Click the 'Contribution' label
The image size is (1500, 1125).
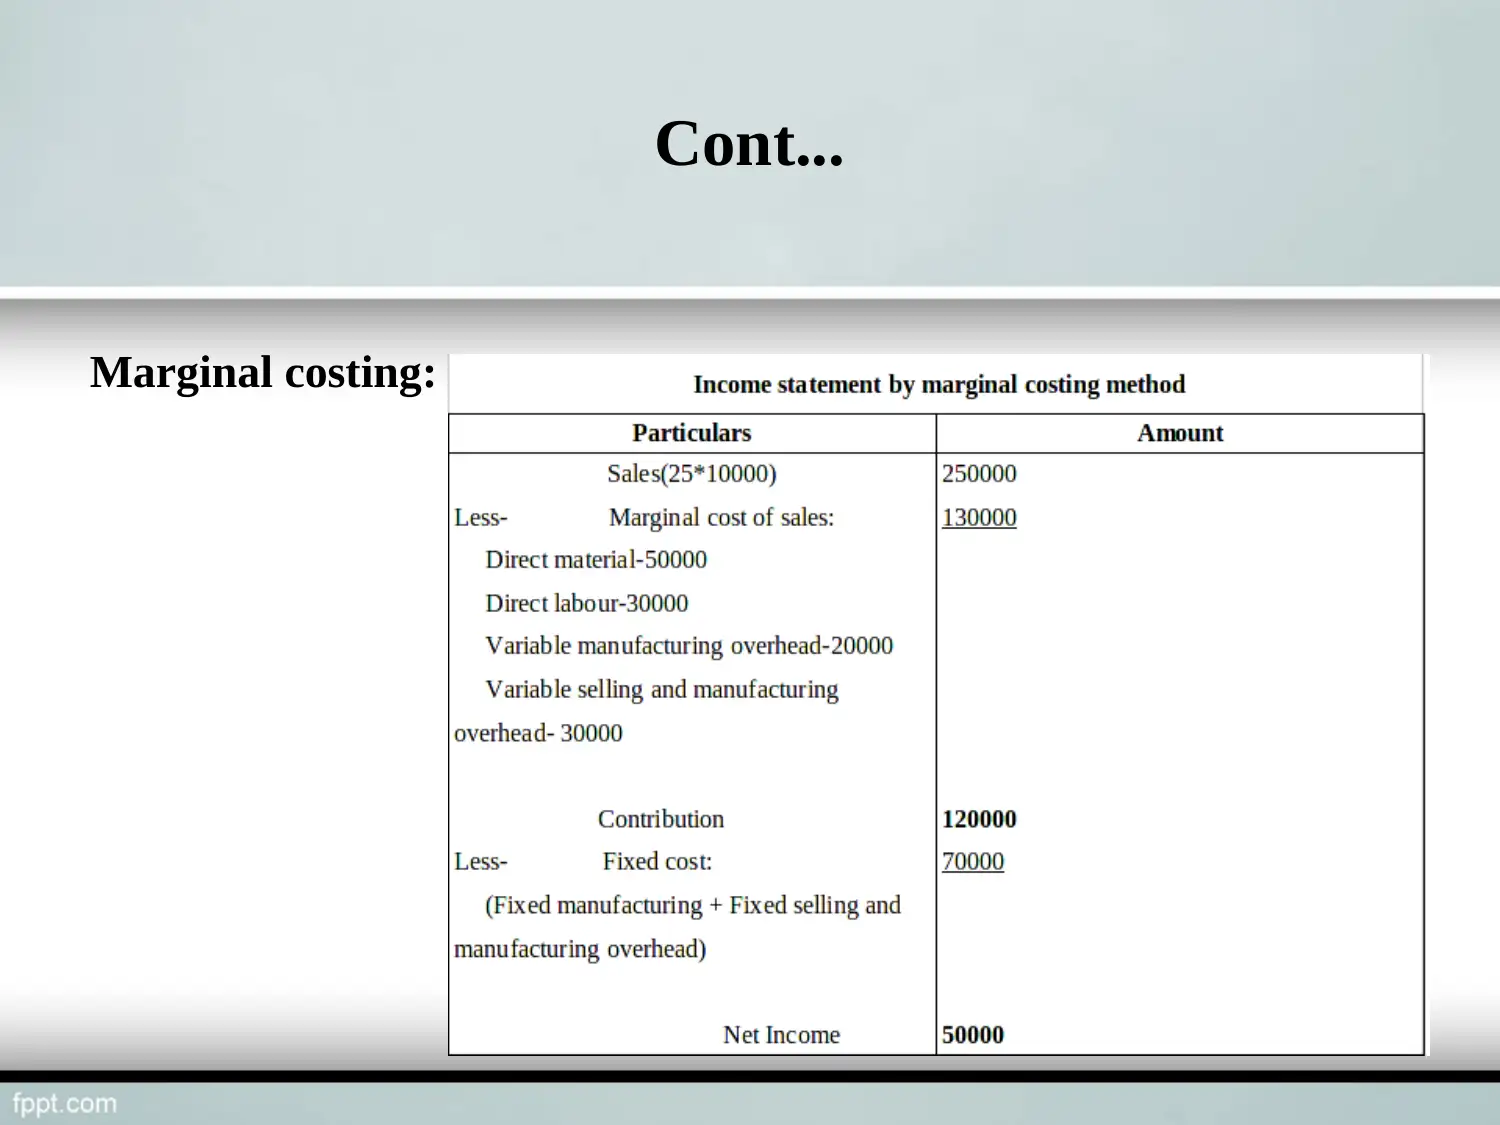661,819
